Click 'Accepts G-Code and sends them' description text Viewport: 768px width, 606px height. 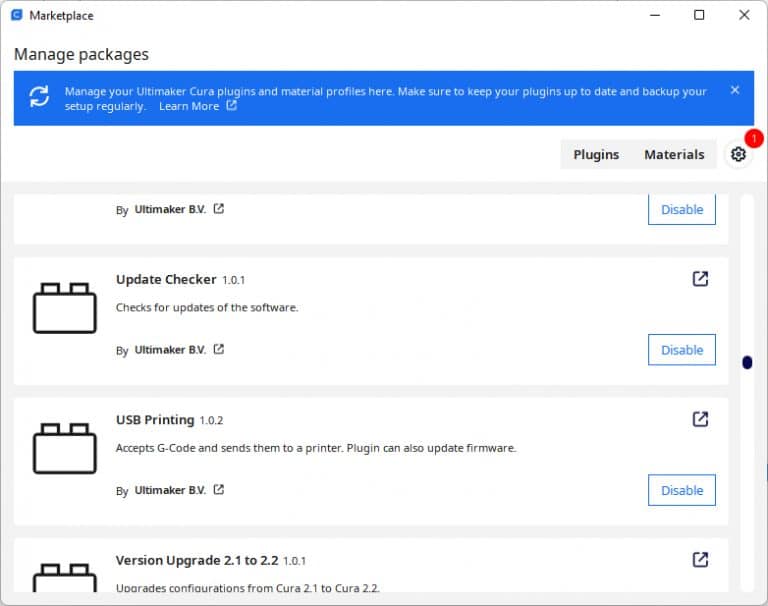click(x=316, y=448)
